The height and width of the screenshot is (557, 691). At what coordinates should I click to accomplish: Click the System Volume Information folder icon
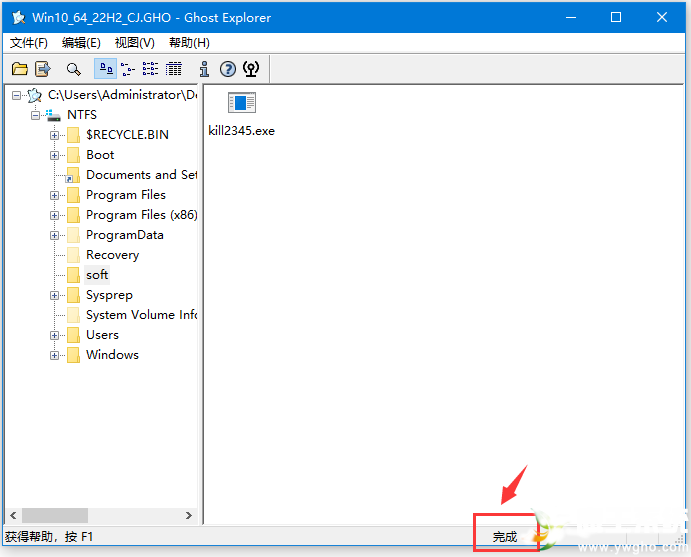click(x=73, y=315)
